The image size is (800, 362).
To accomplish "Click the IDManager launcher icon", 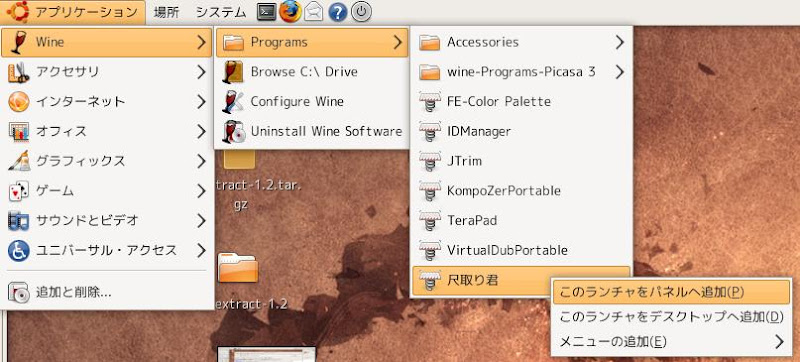I will coord(430,132).
